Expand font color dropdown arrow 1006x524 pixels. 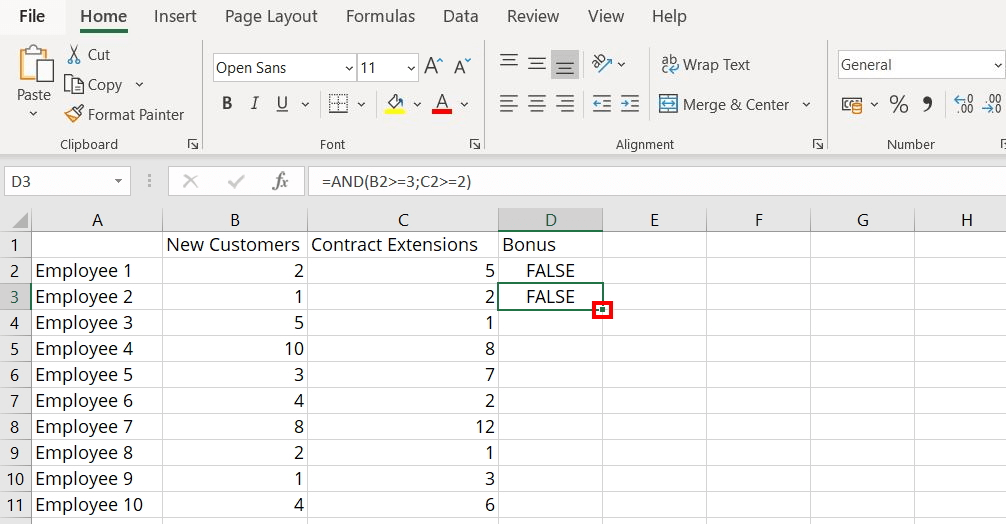pyautogui.click(x=465, y=104)
